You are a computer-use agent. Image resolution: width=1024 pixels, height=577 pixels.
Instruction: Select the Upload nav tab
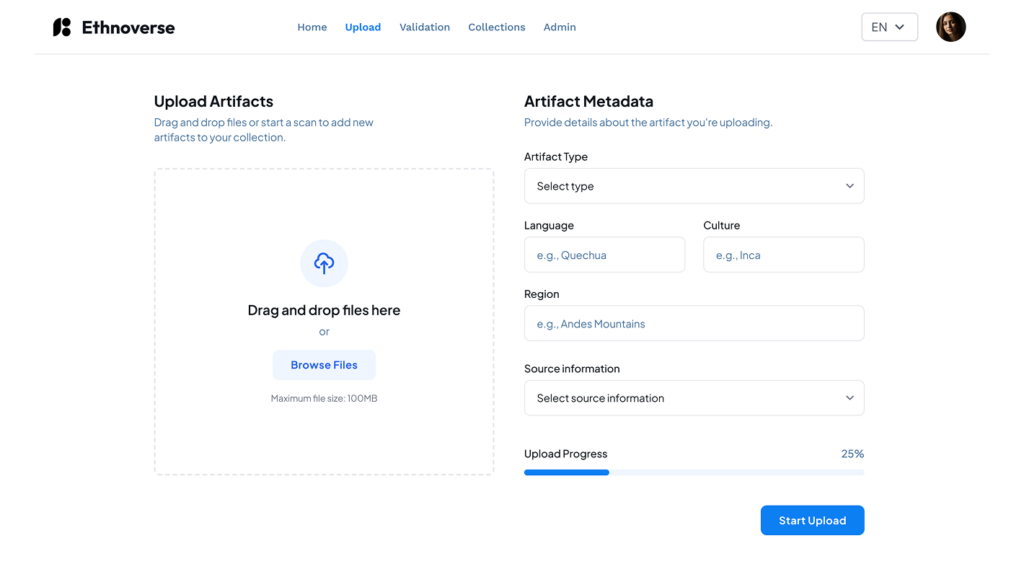click(x=362, y=27)
